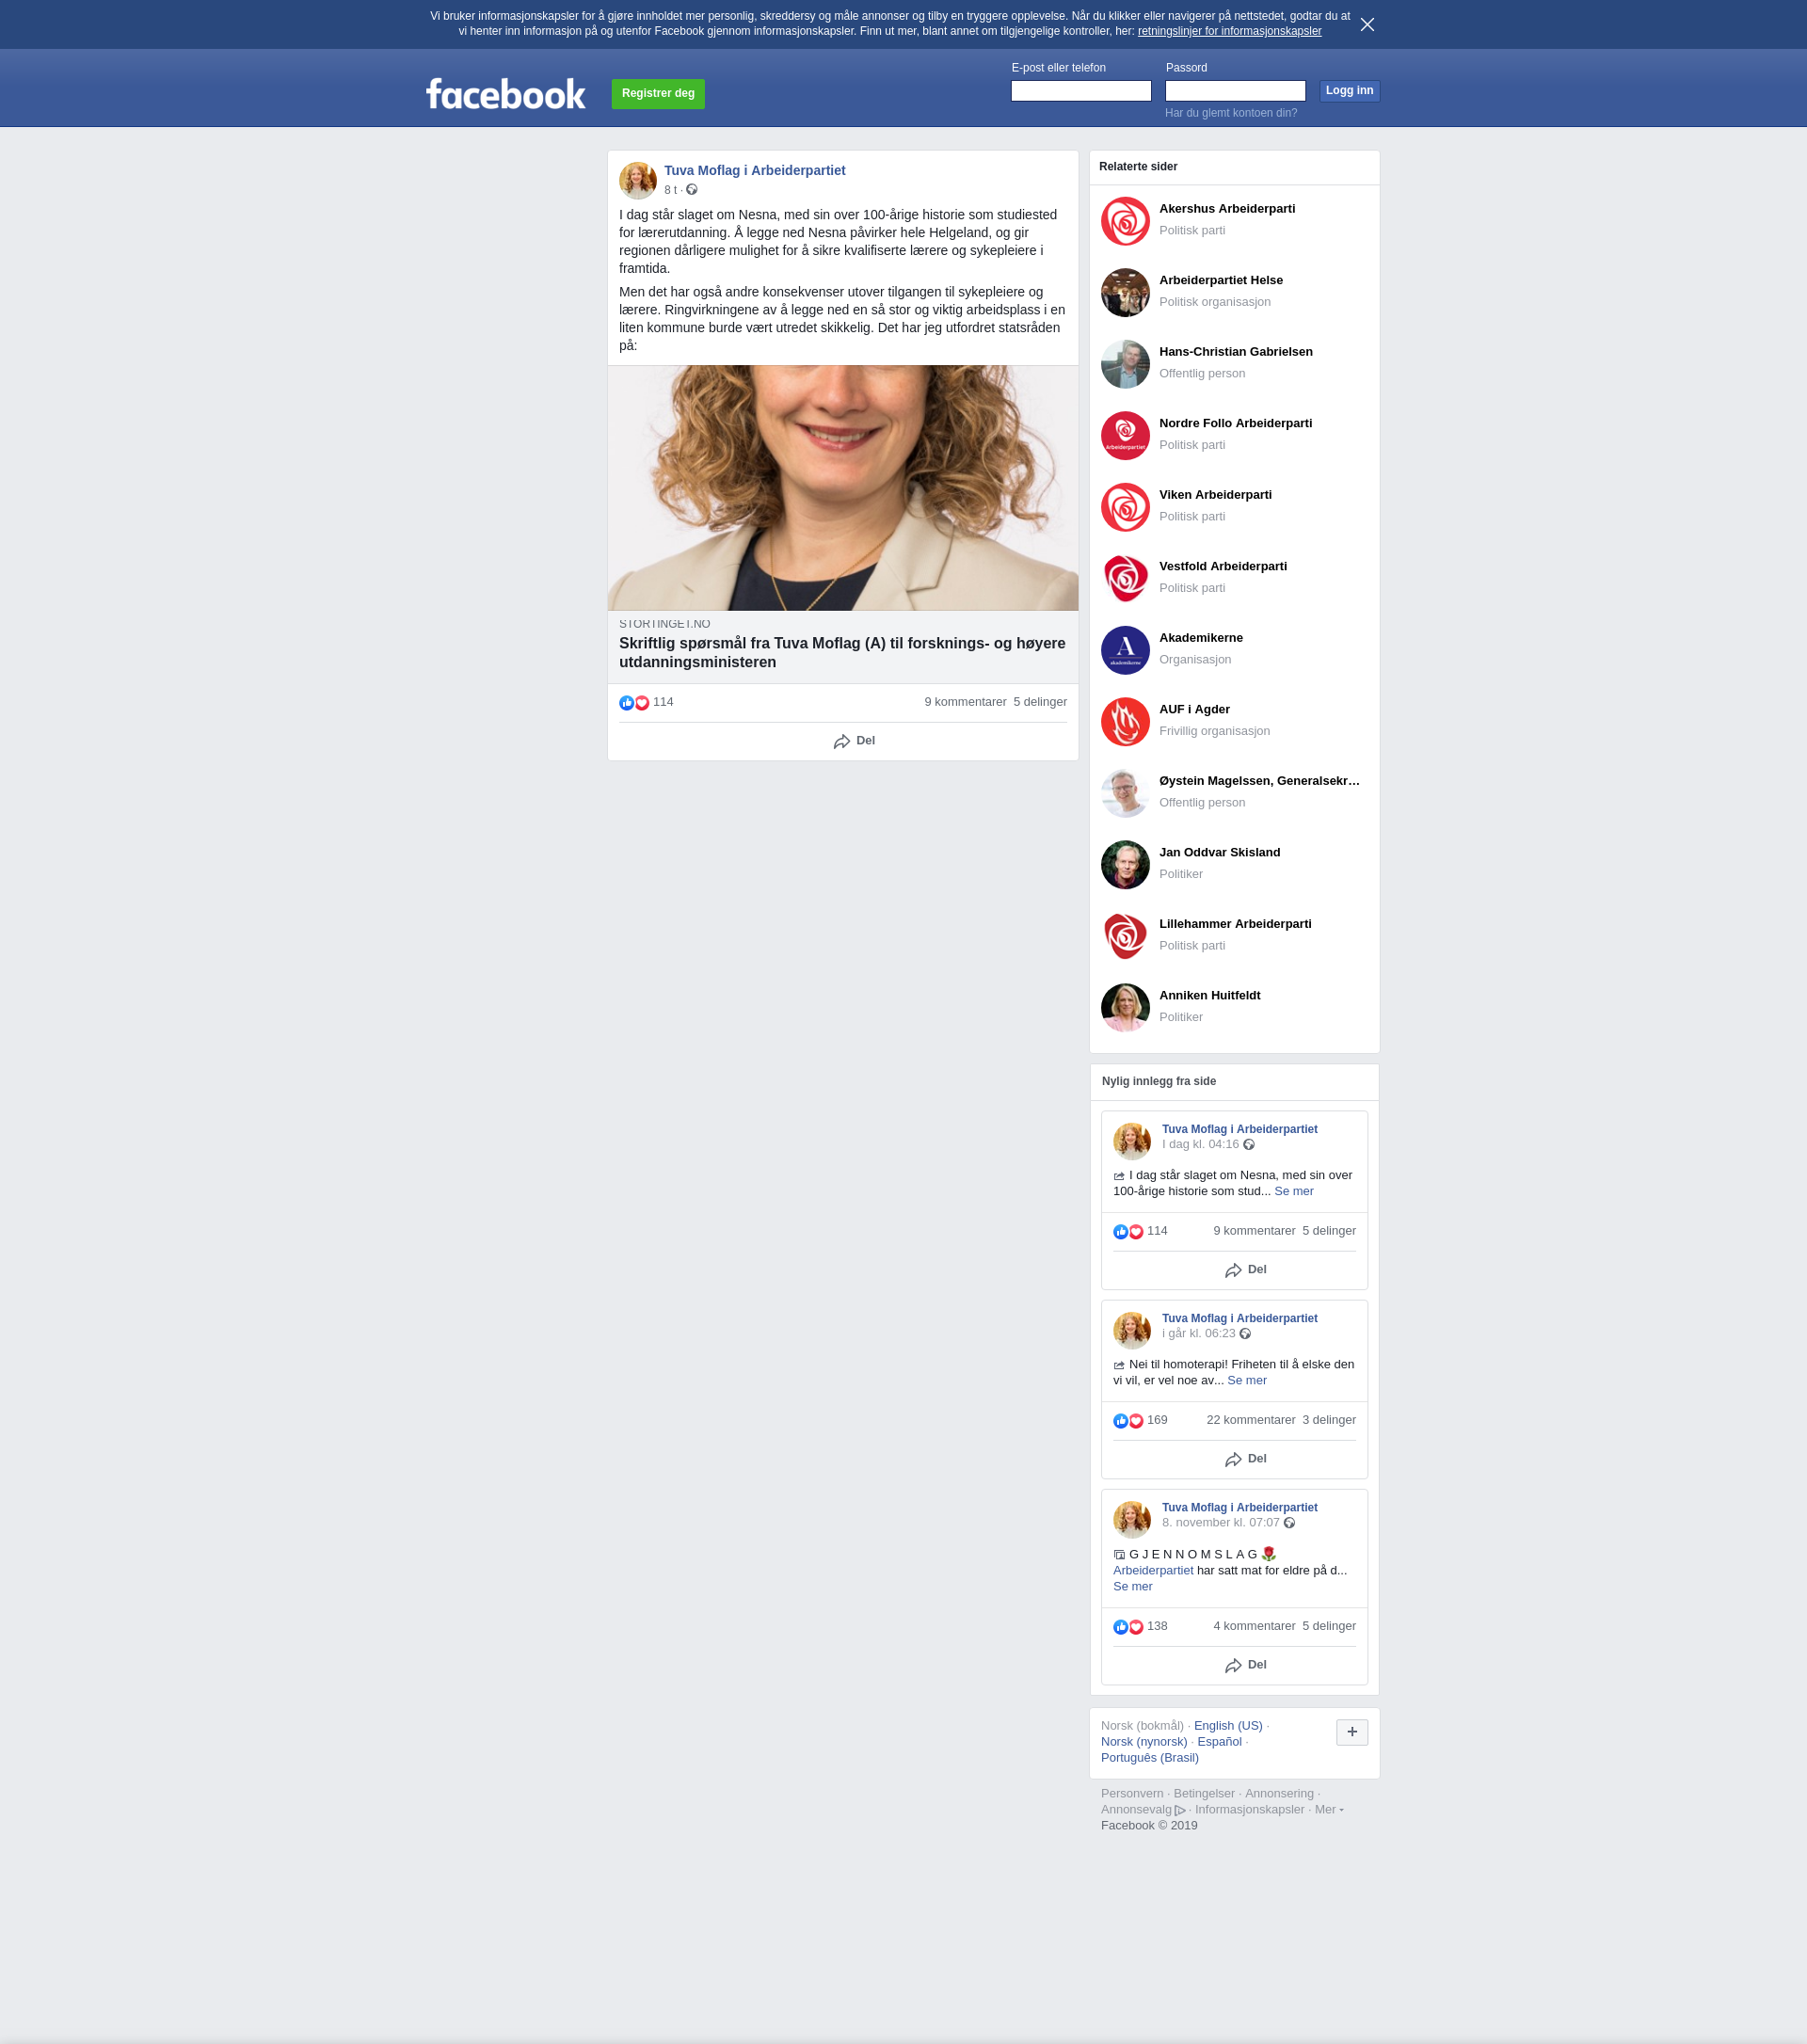Open the 'Akershus Arbeiderparti' page name

(x=1227, y=209)
